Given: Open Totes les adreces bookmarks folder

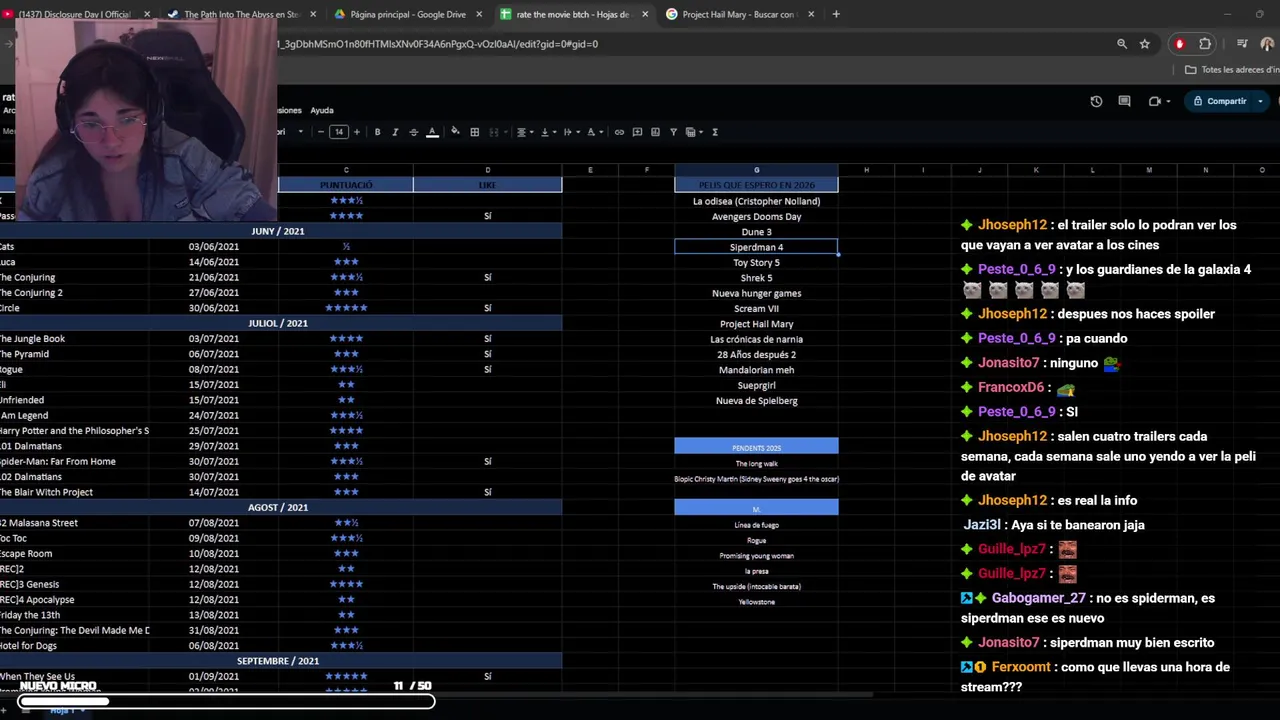Looking at the screenshot, I should pos(1232,70).
